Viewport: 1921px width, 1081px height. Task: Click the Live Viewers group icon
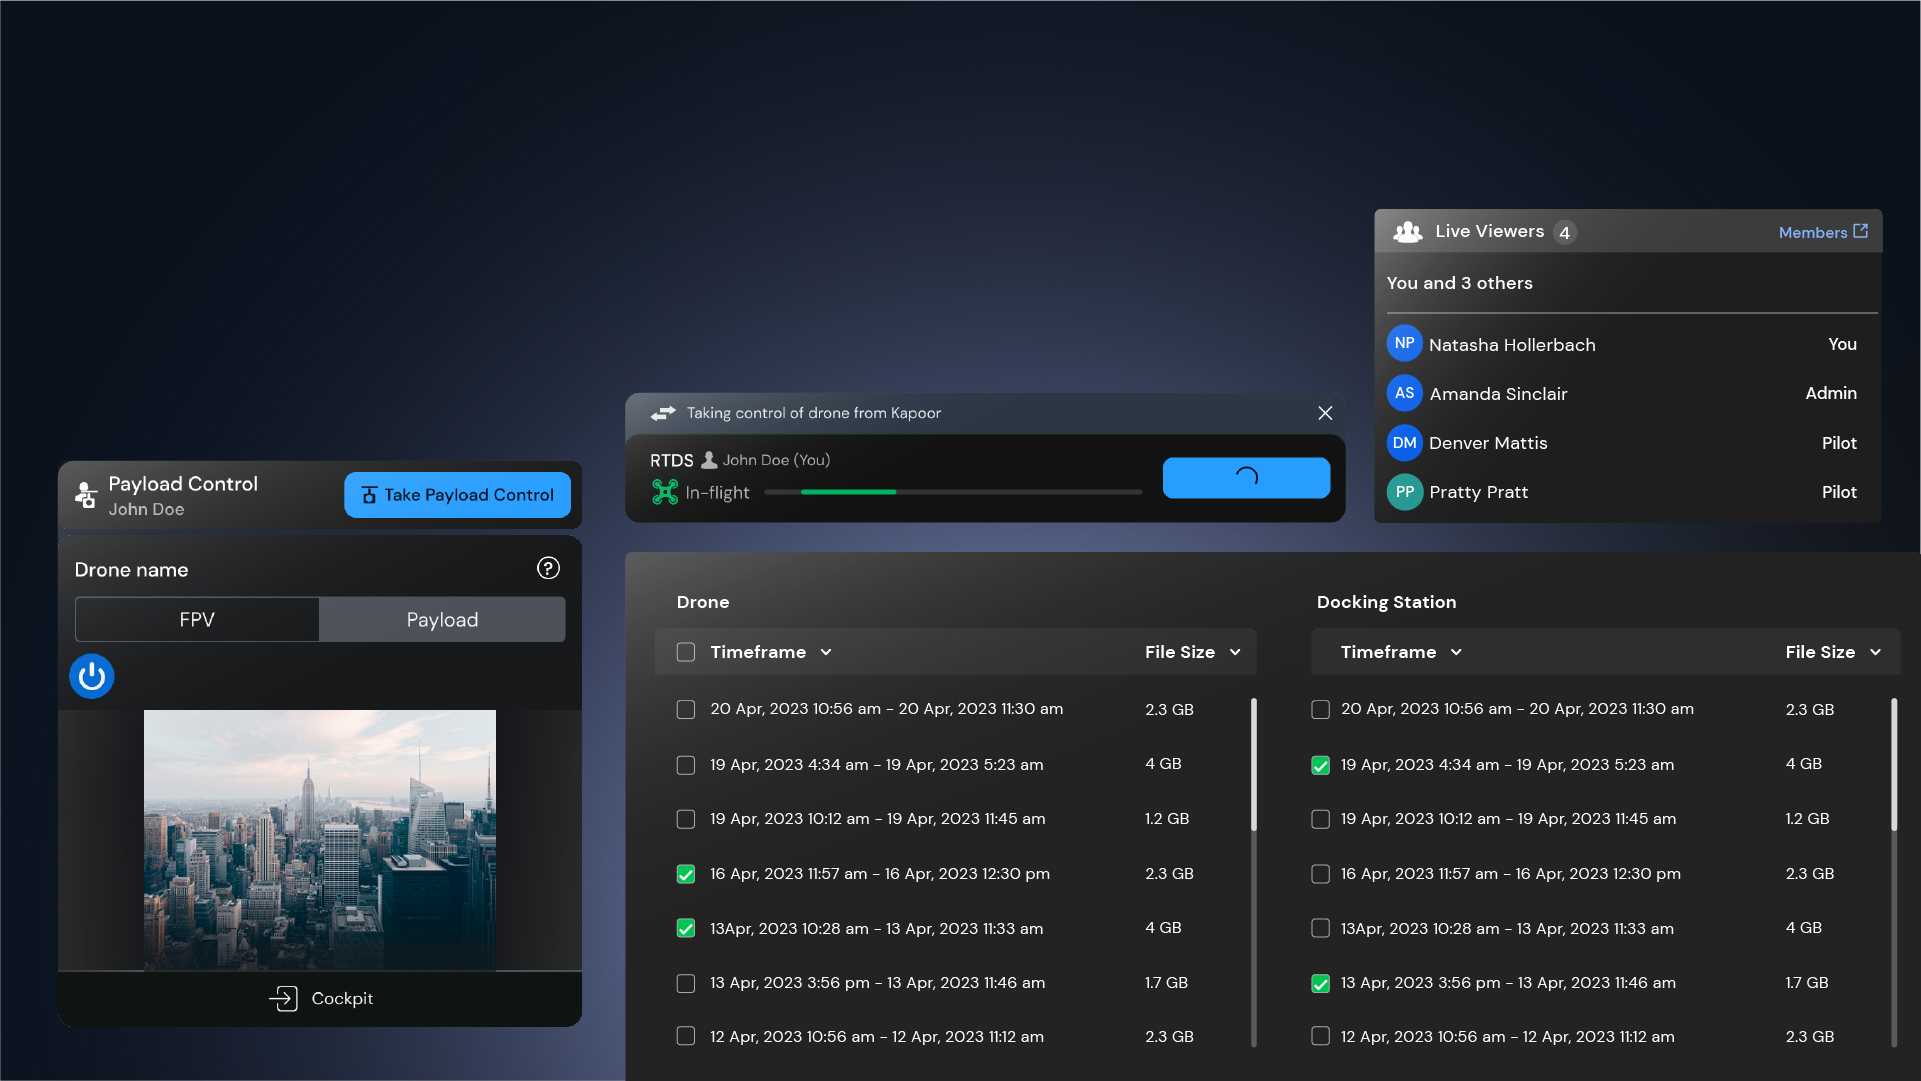pyautogui.click(x=1408, y=232)
